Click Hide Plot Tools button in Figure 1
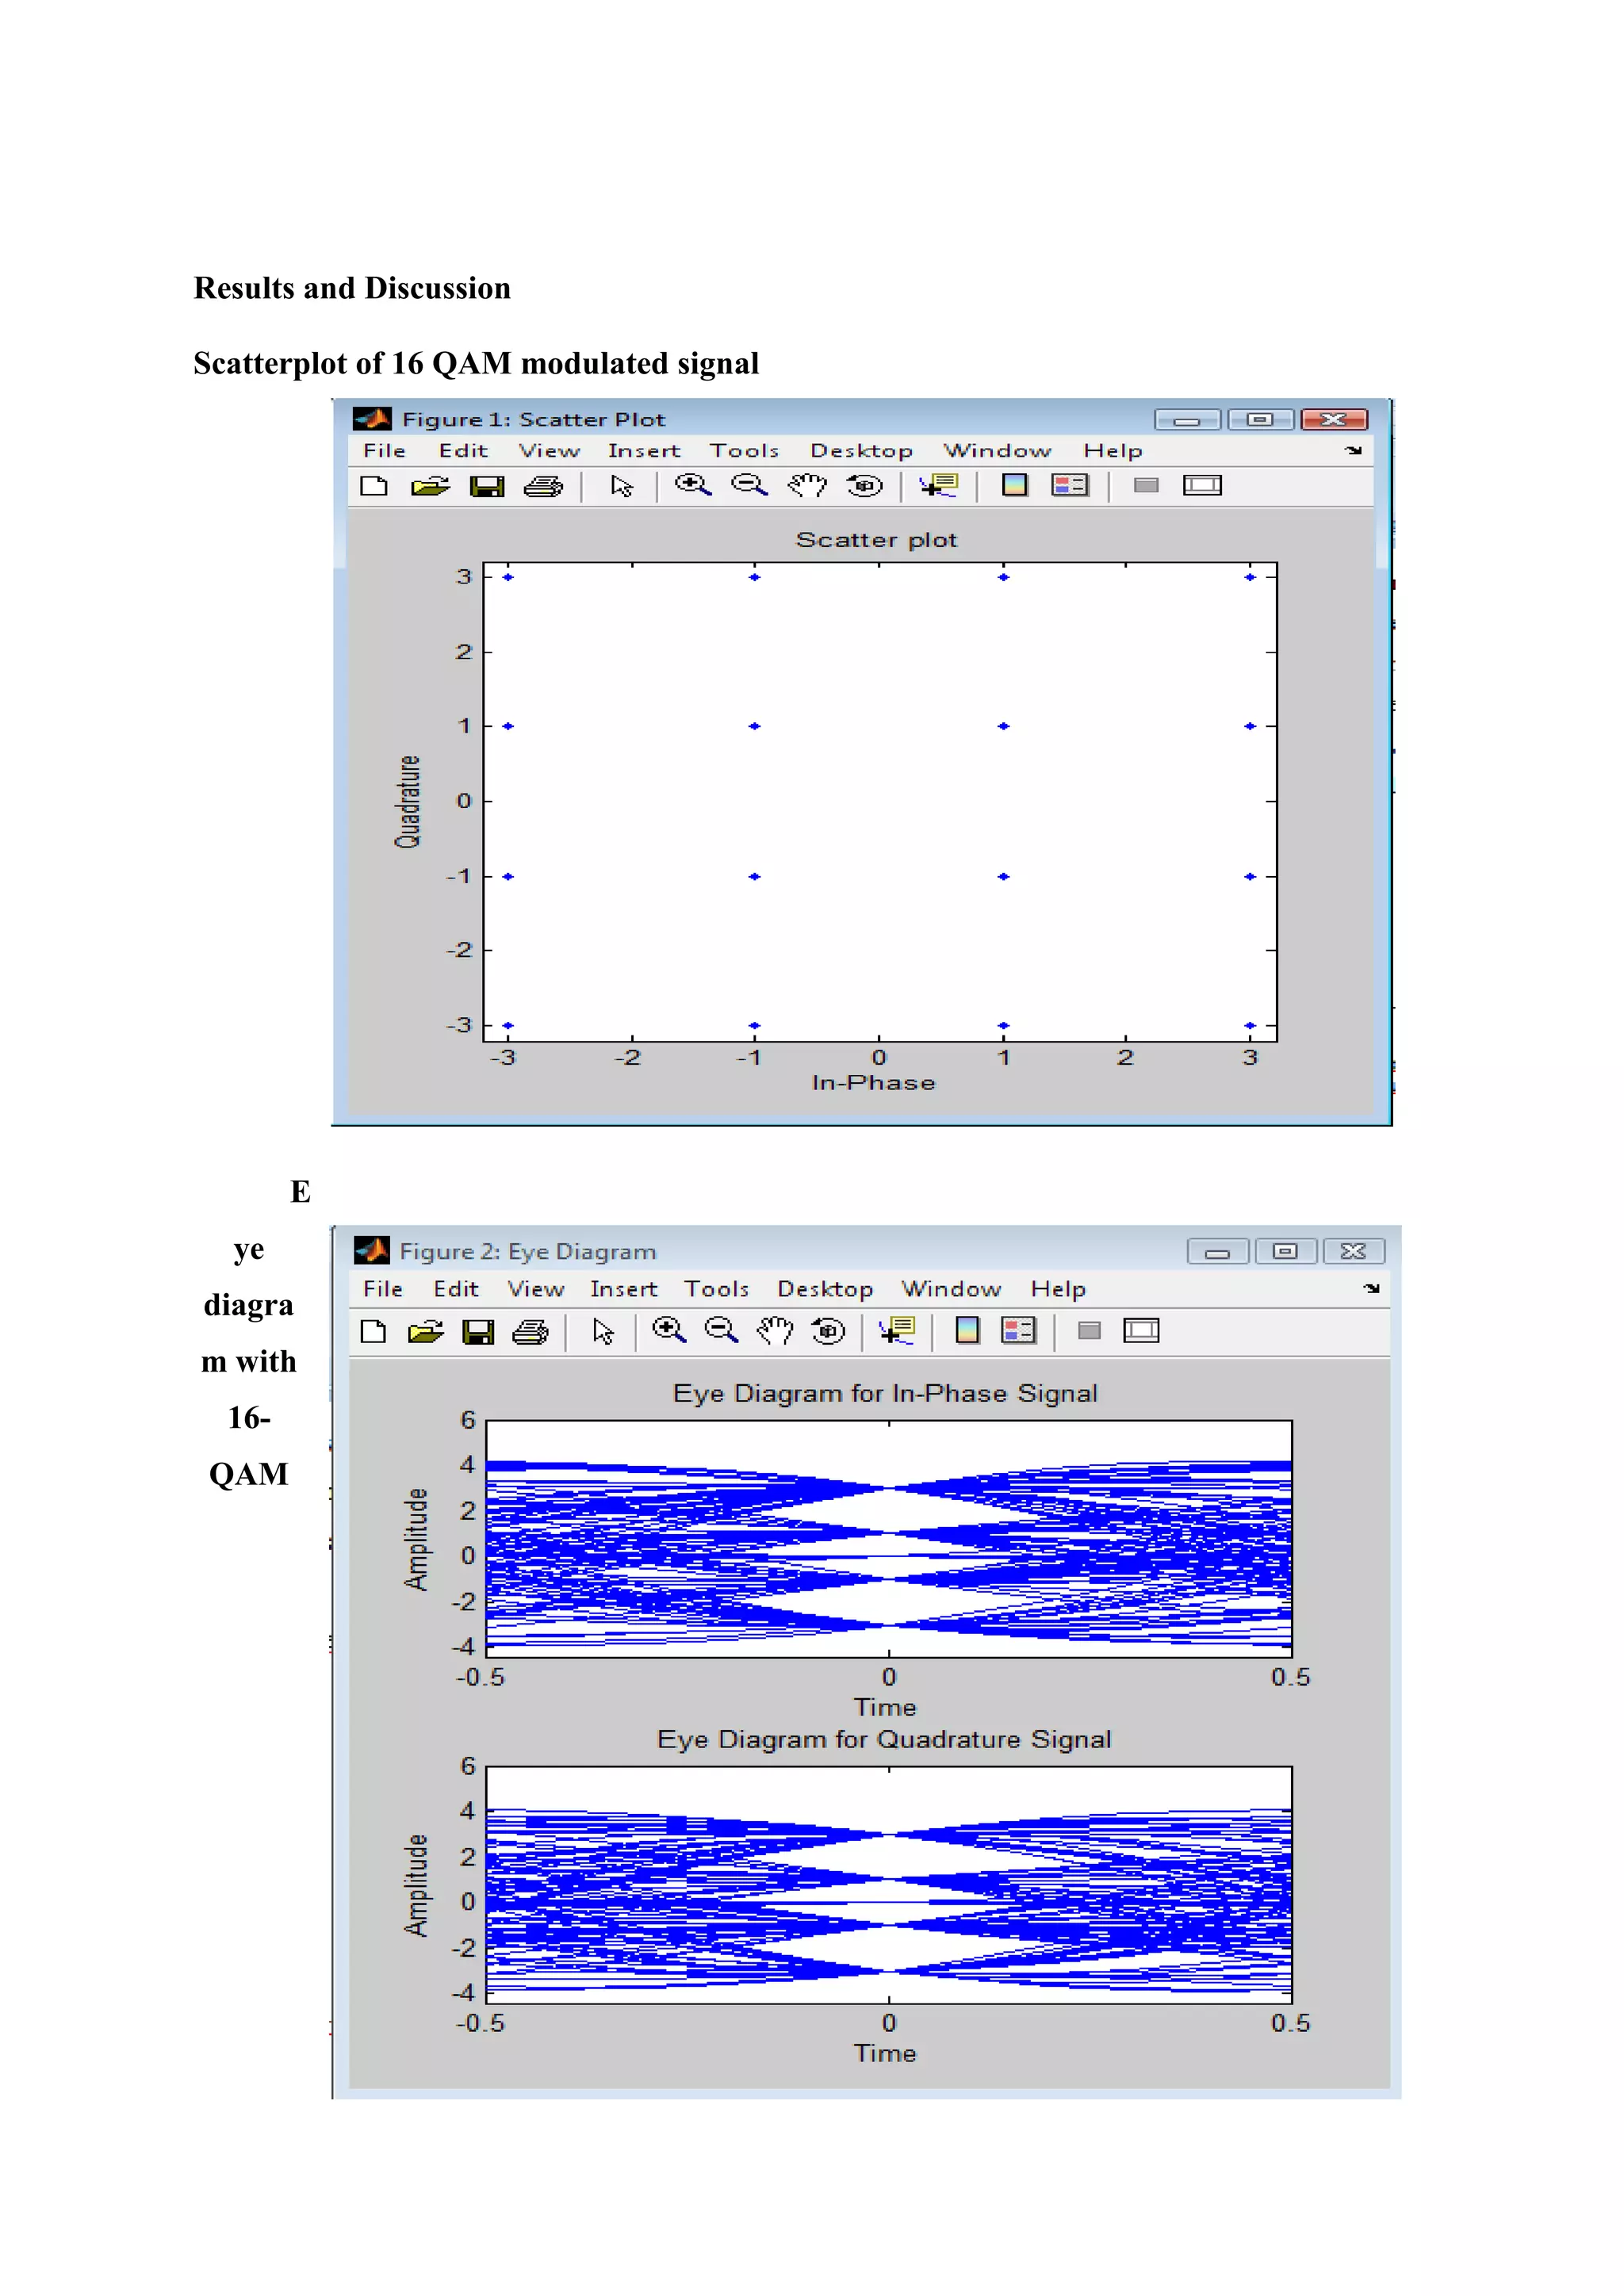 [1146, 486]
